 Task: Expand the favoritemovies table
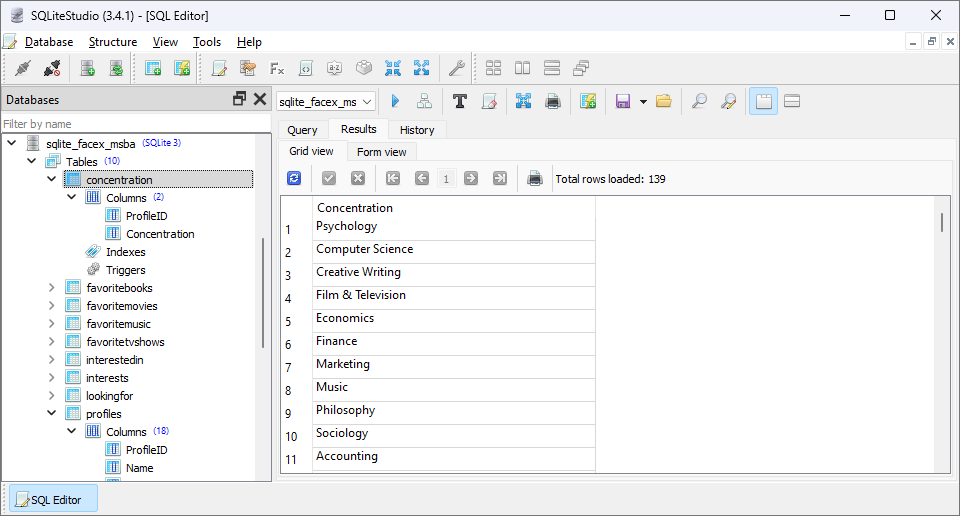pos(52,305)
